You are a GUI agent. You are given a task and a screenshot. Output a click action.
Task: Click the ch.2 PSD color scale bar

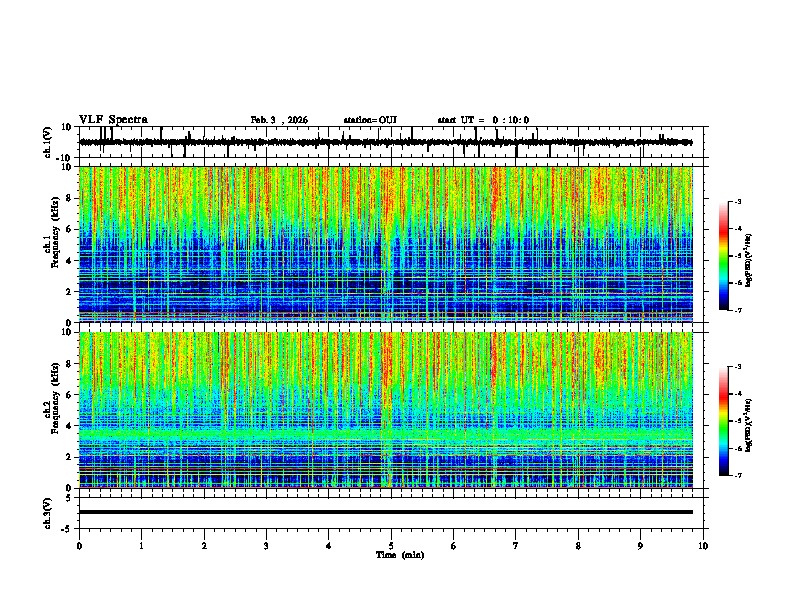click(724, 421)
